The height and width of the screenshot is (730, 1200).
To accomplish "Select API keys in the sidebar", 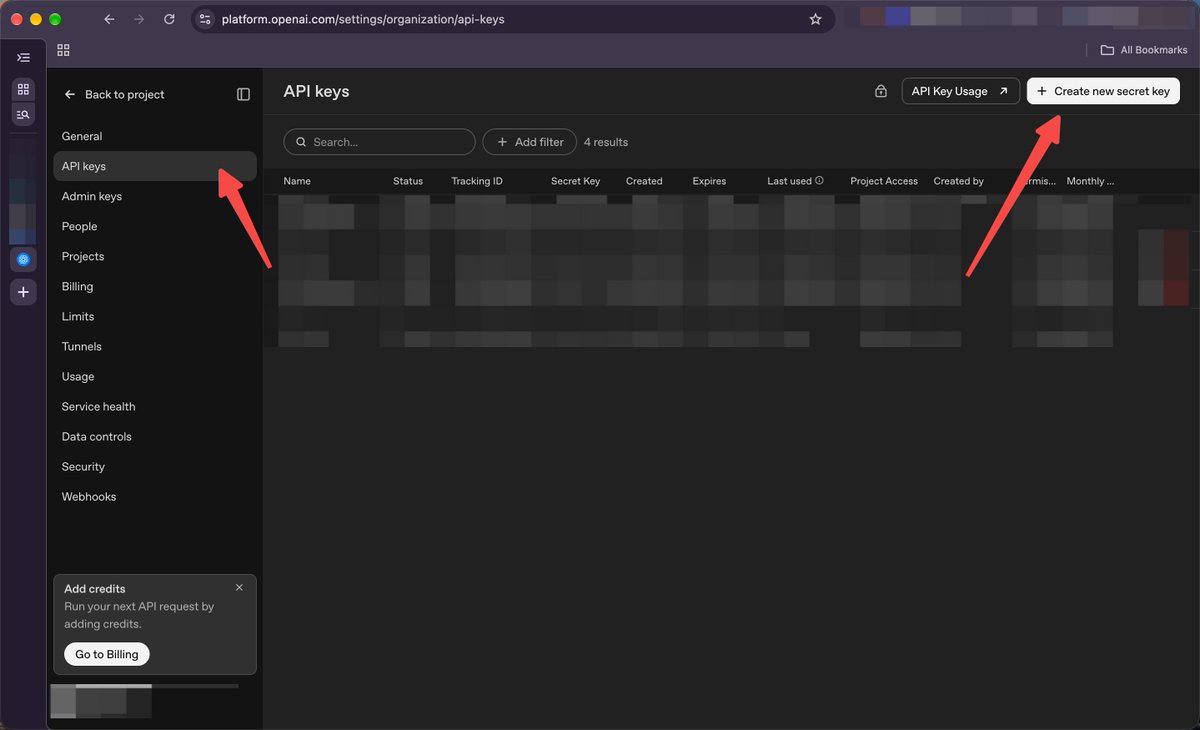I will pos(155,166).
